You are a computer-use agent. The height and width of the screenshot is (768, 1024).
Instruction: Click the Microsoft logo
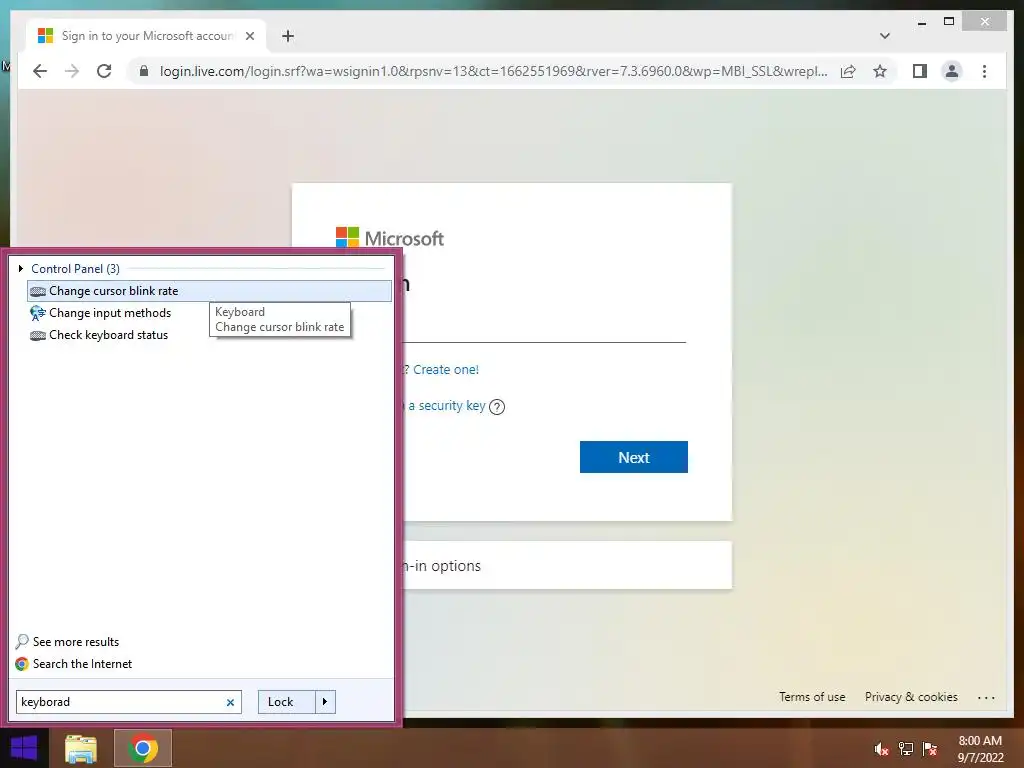click(390, 238)
